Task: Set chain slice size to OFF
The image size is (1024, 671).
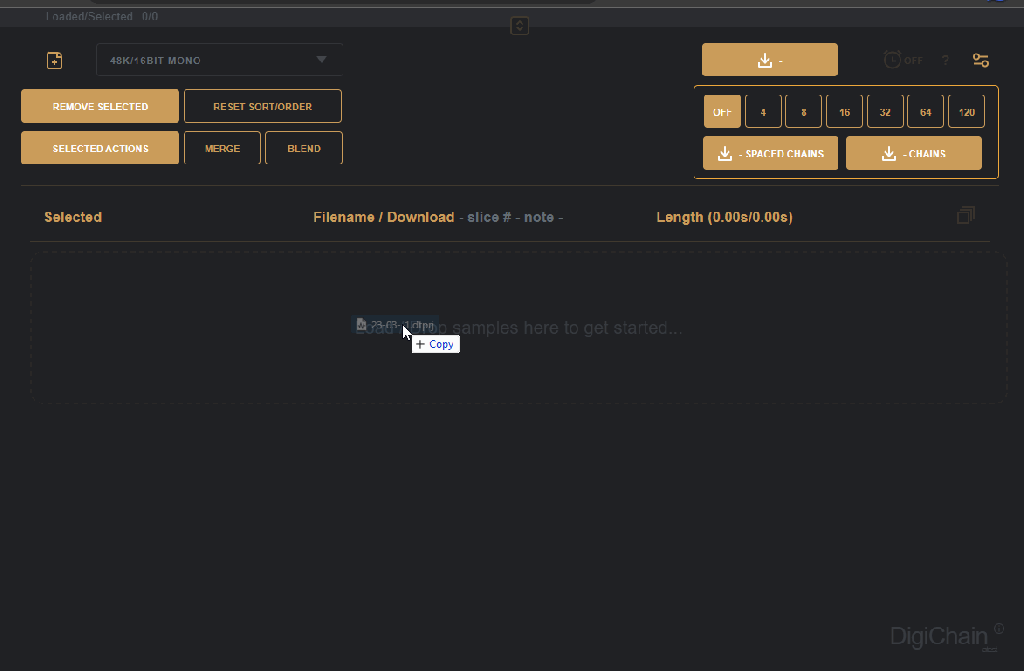Action: 722,112
